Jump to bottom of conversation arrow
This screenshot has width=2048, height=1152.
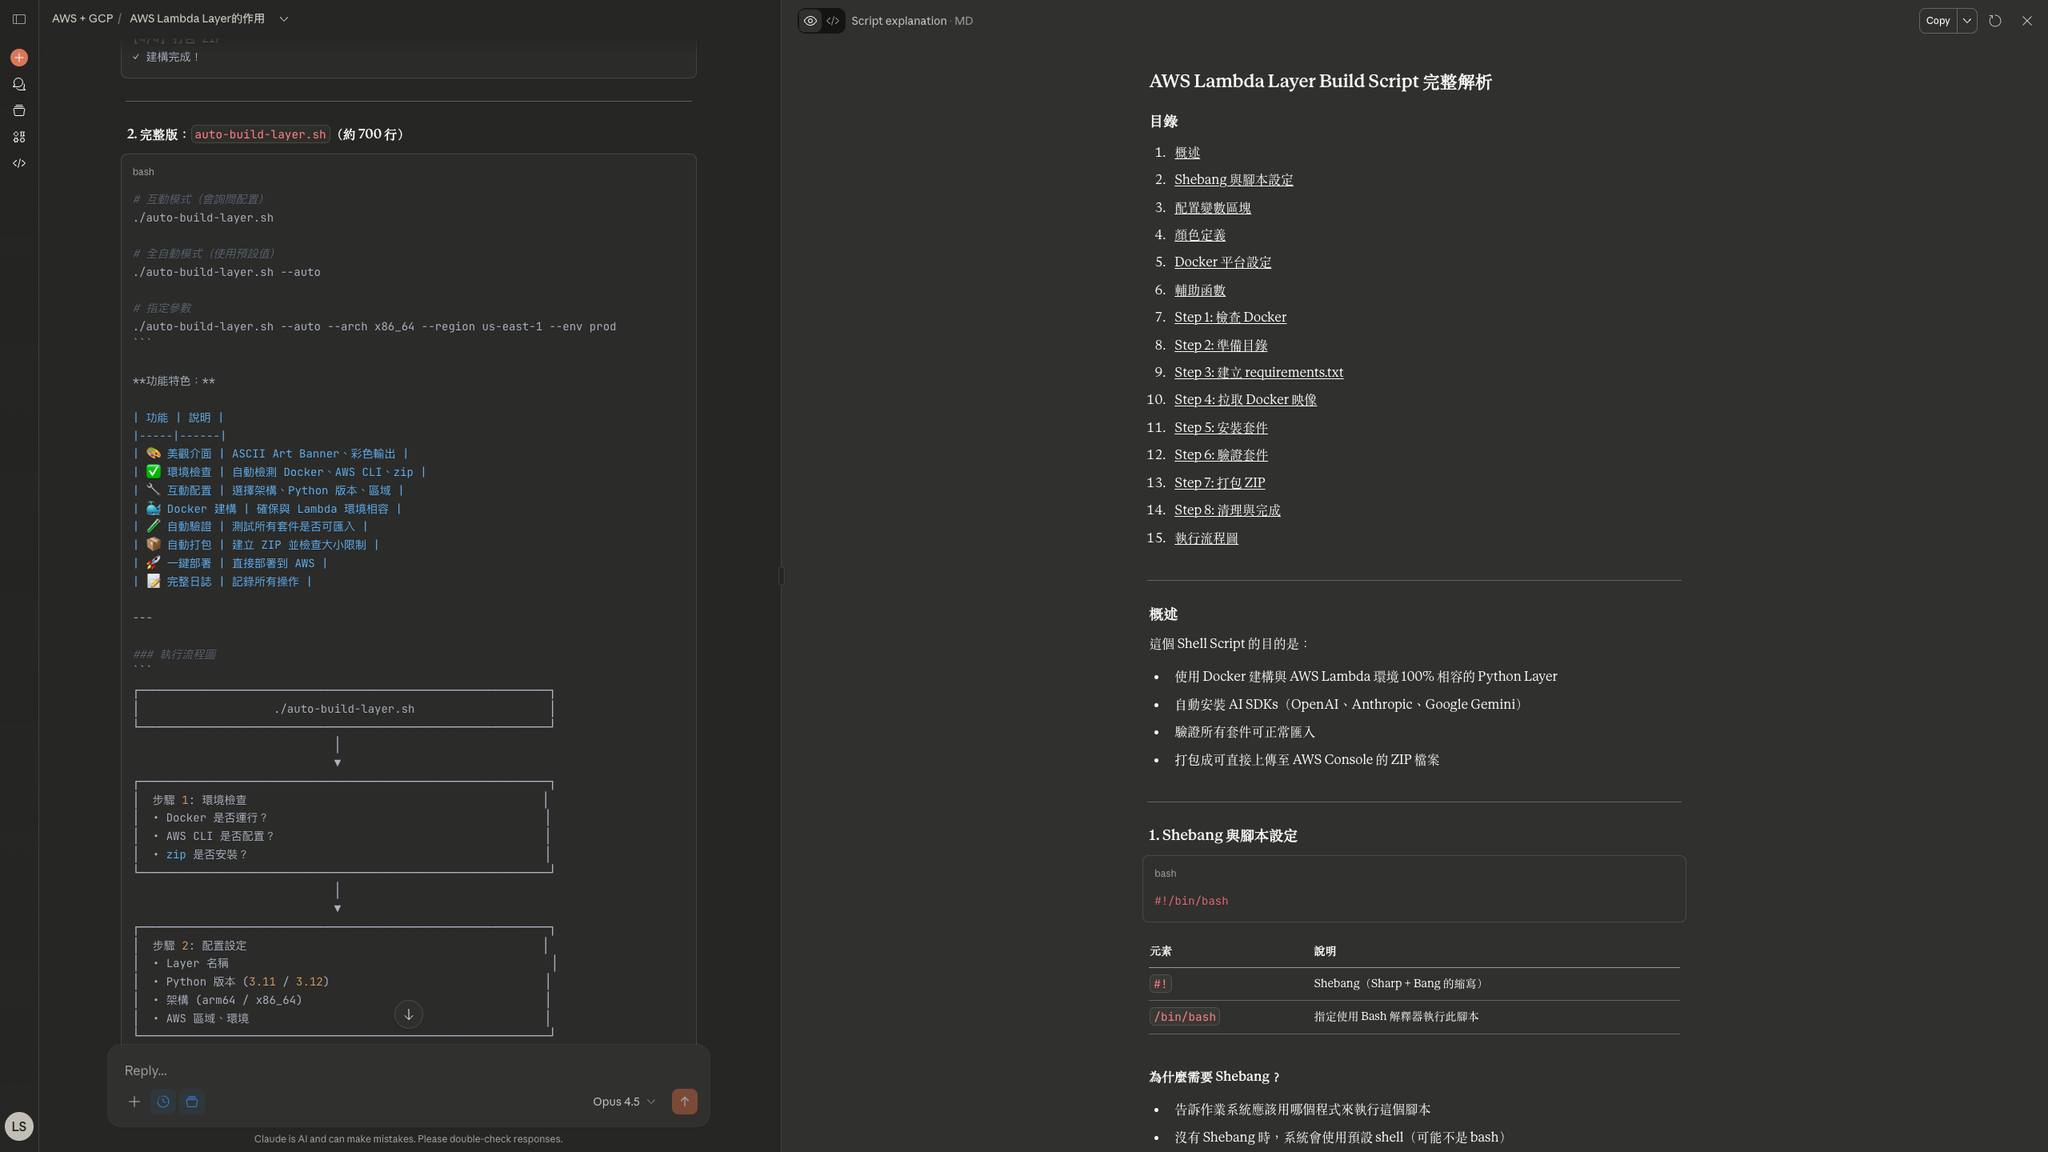point(408,1014)
